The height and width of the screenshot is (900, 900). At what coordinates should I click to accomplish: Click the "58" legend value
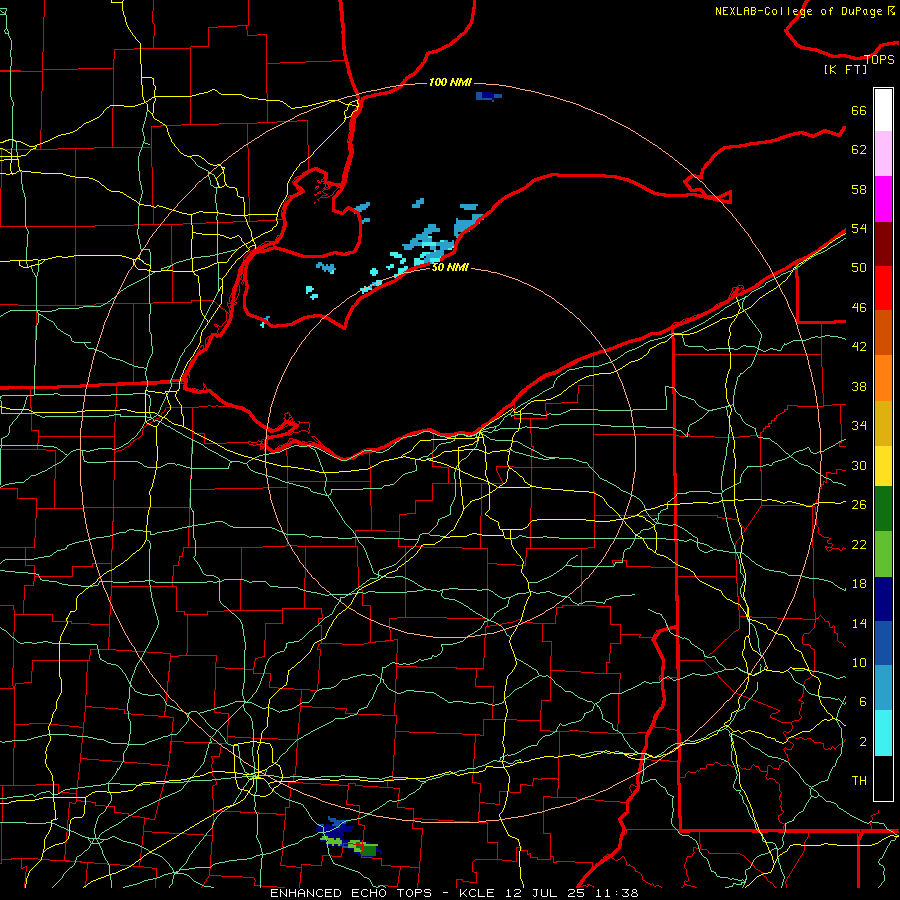pyautogui.click(x=859, y=189)
